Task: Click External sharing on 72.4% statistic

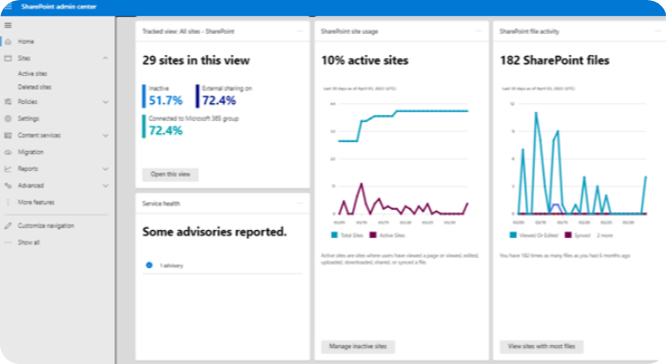Action: [x=224, y=96]
